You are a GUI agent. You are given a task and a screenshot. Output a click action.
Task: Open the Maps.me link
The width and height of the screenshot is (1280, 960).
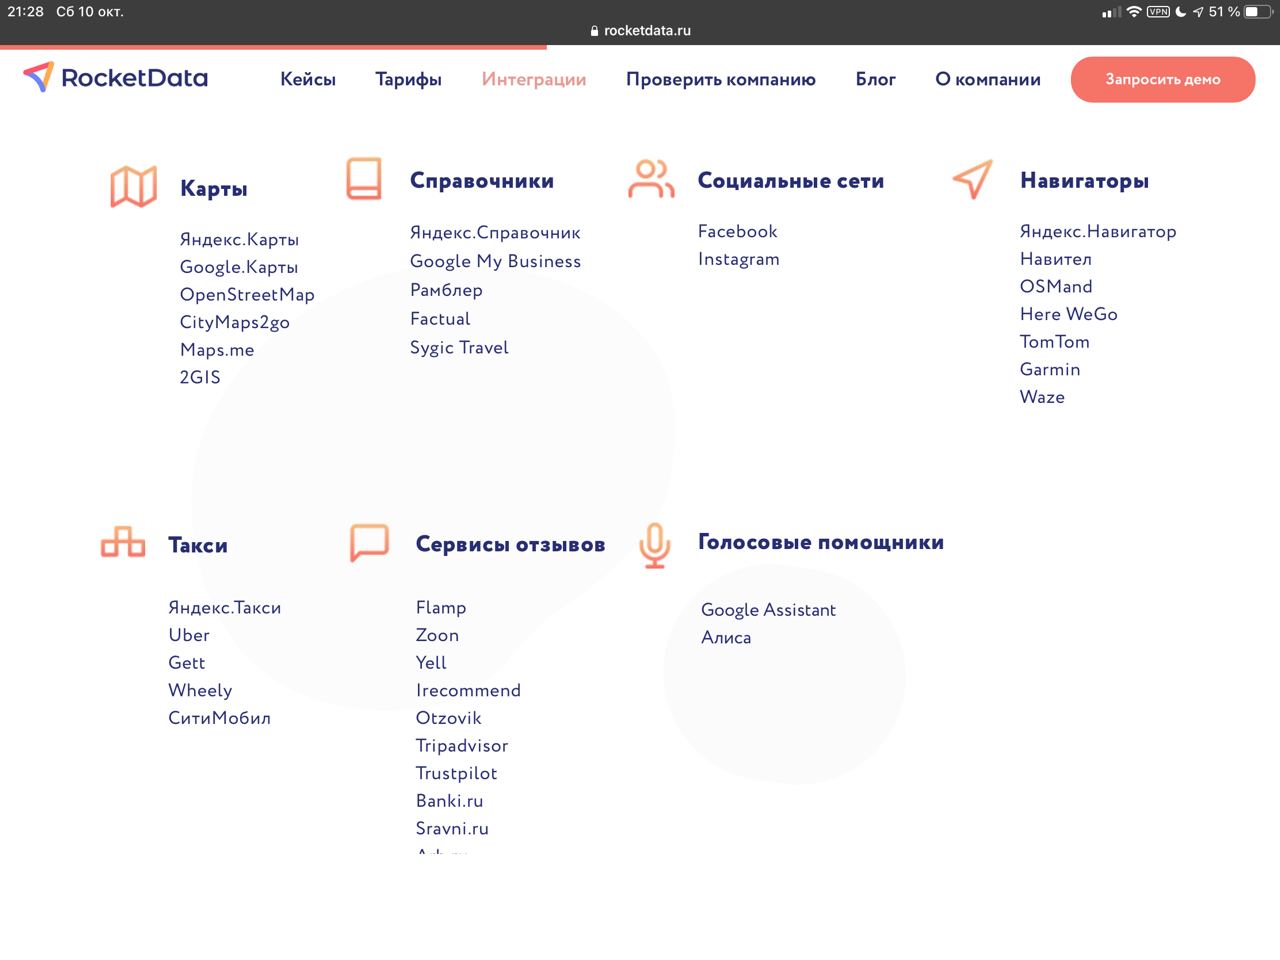(x=217, y=350)
